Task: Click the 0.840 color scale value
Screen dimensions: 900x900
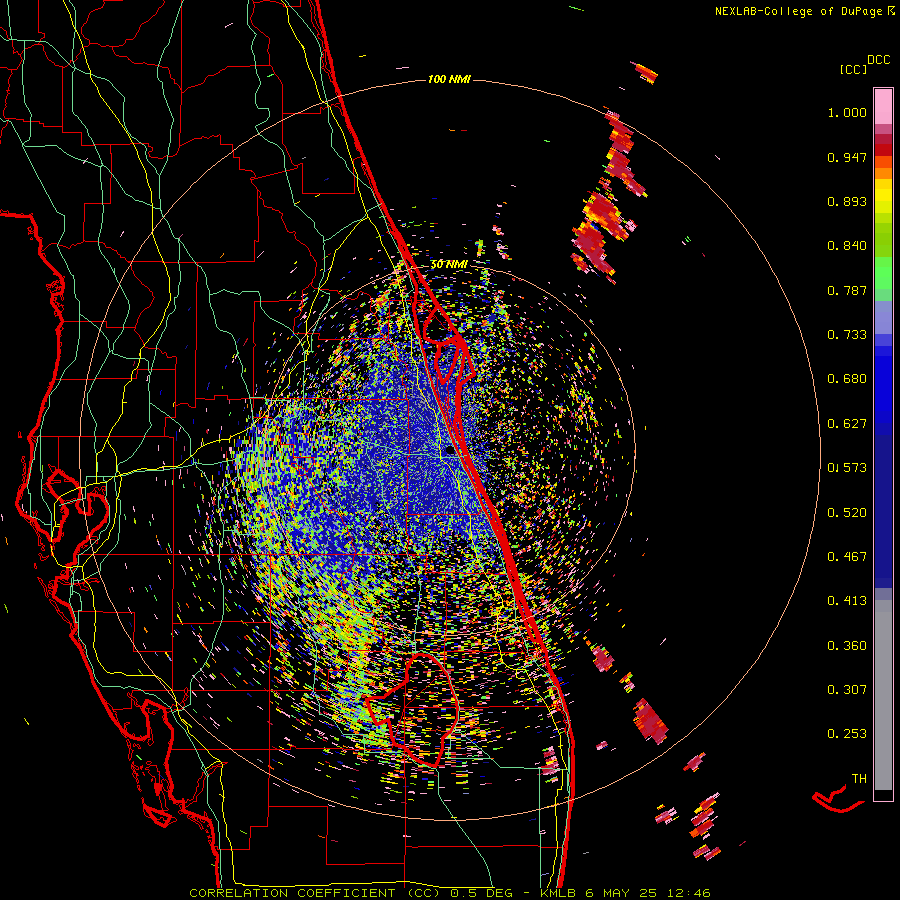Action: tap(847, 246)
